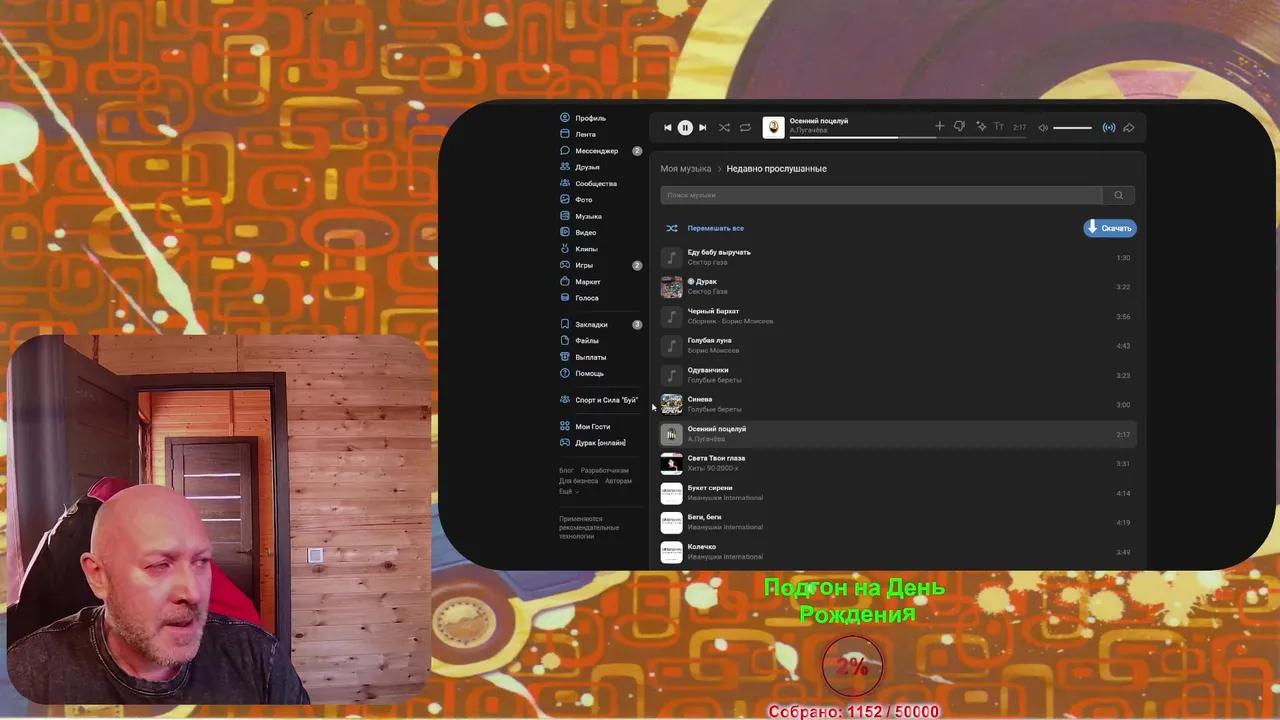Show lyrics with the Tт icon

point(998,127)
